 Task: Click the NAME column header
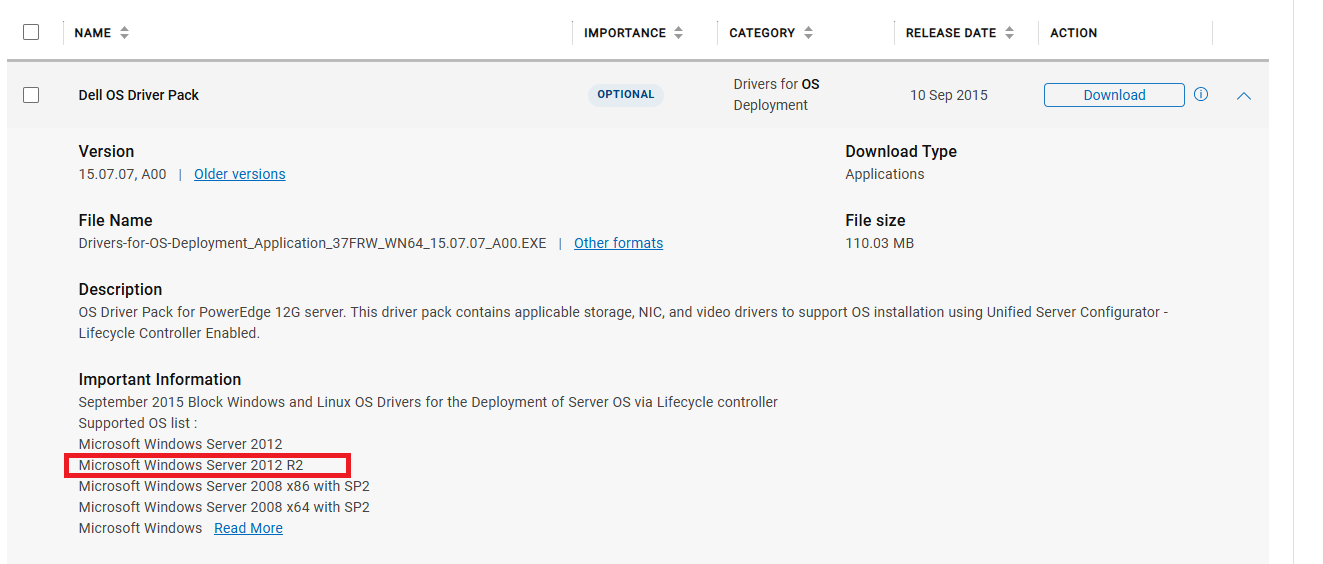tap(93, 33)
